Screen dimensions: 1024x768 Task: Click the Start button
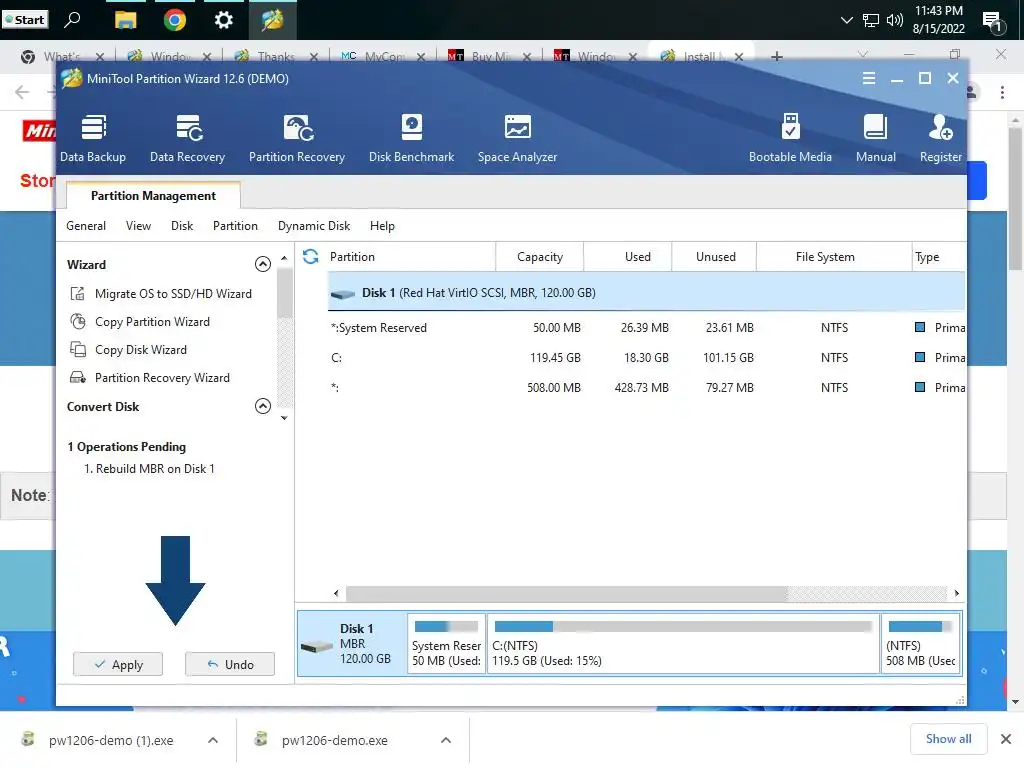(25, 20)
